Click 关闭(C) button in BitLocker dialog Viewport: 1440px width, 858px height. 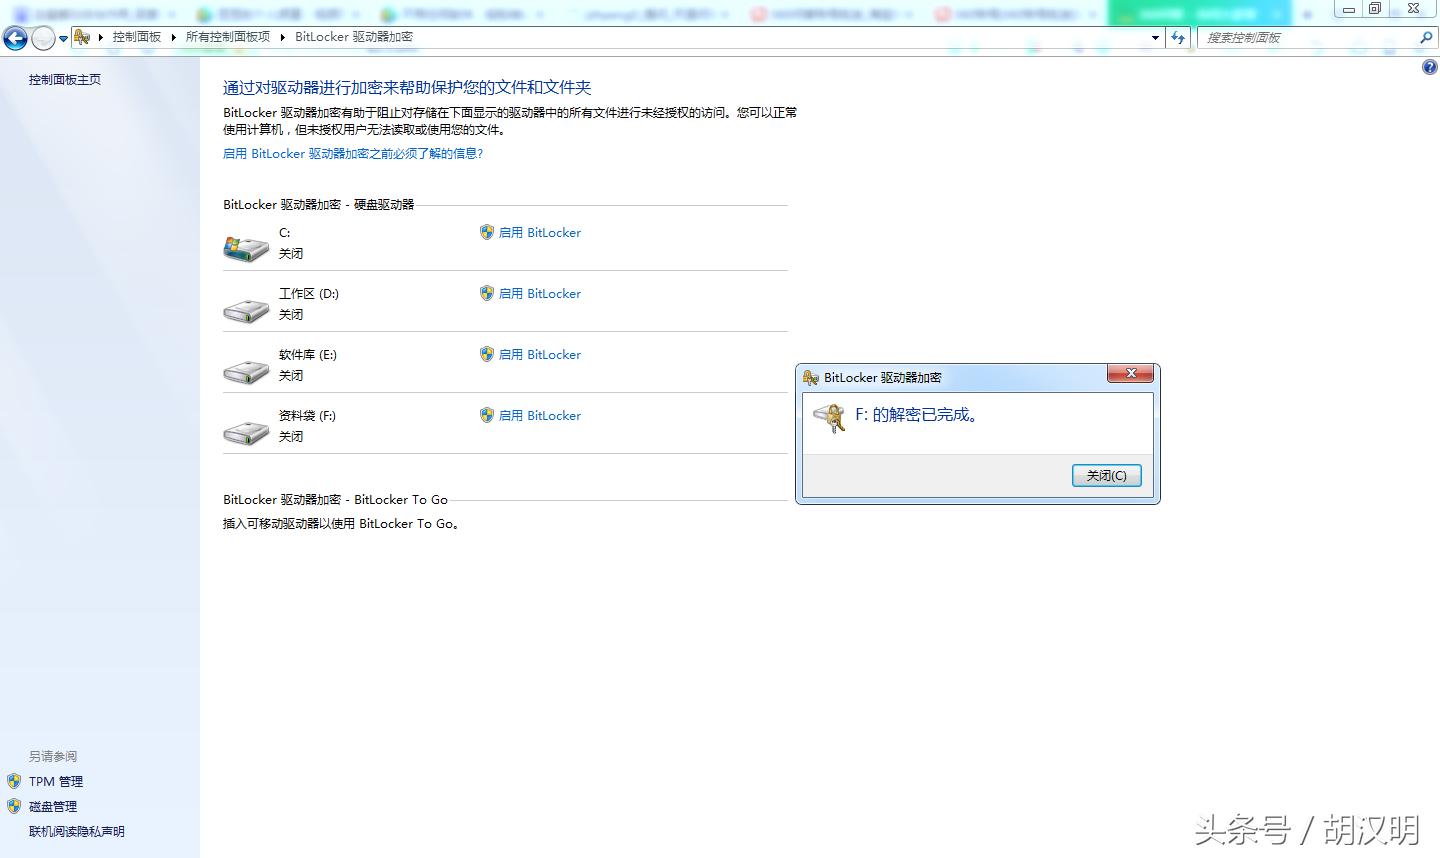point(1106,476)
